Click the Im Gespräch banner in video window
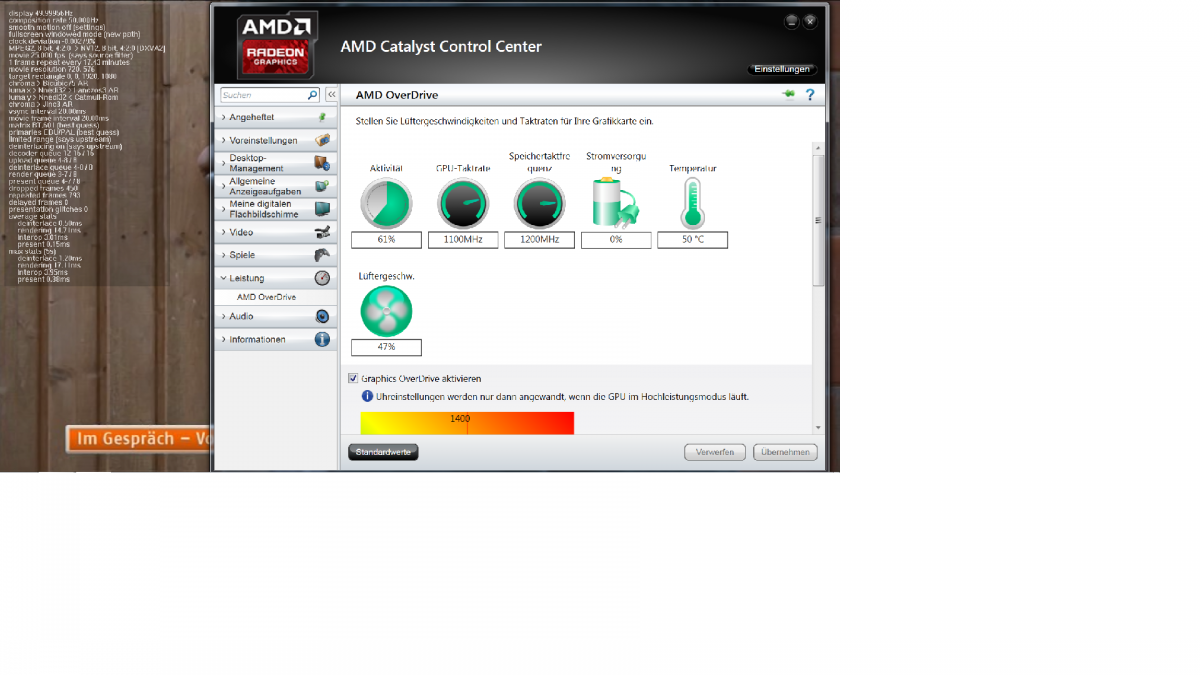1200x675 pixels. [139, 439]
